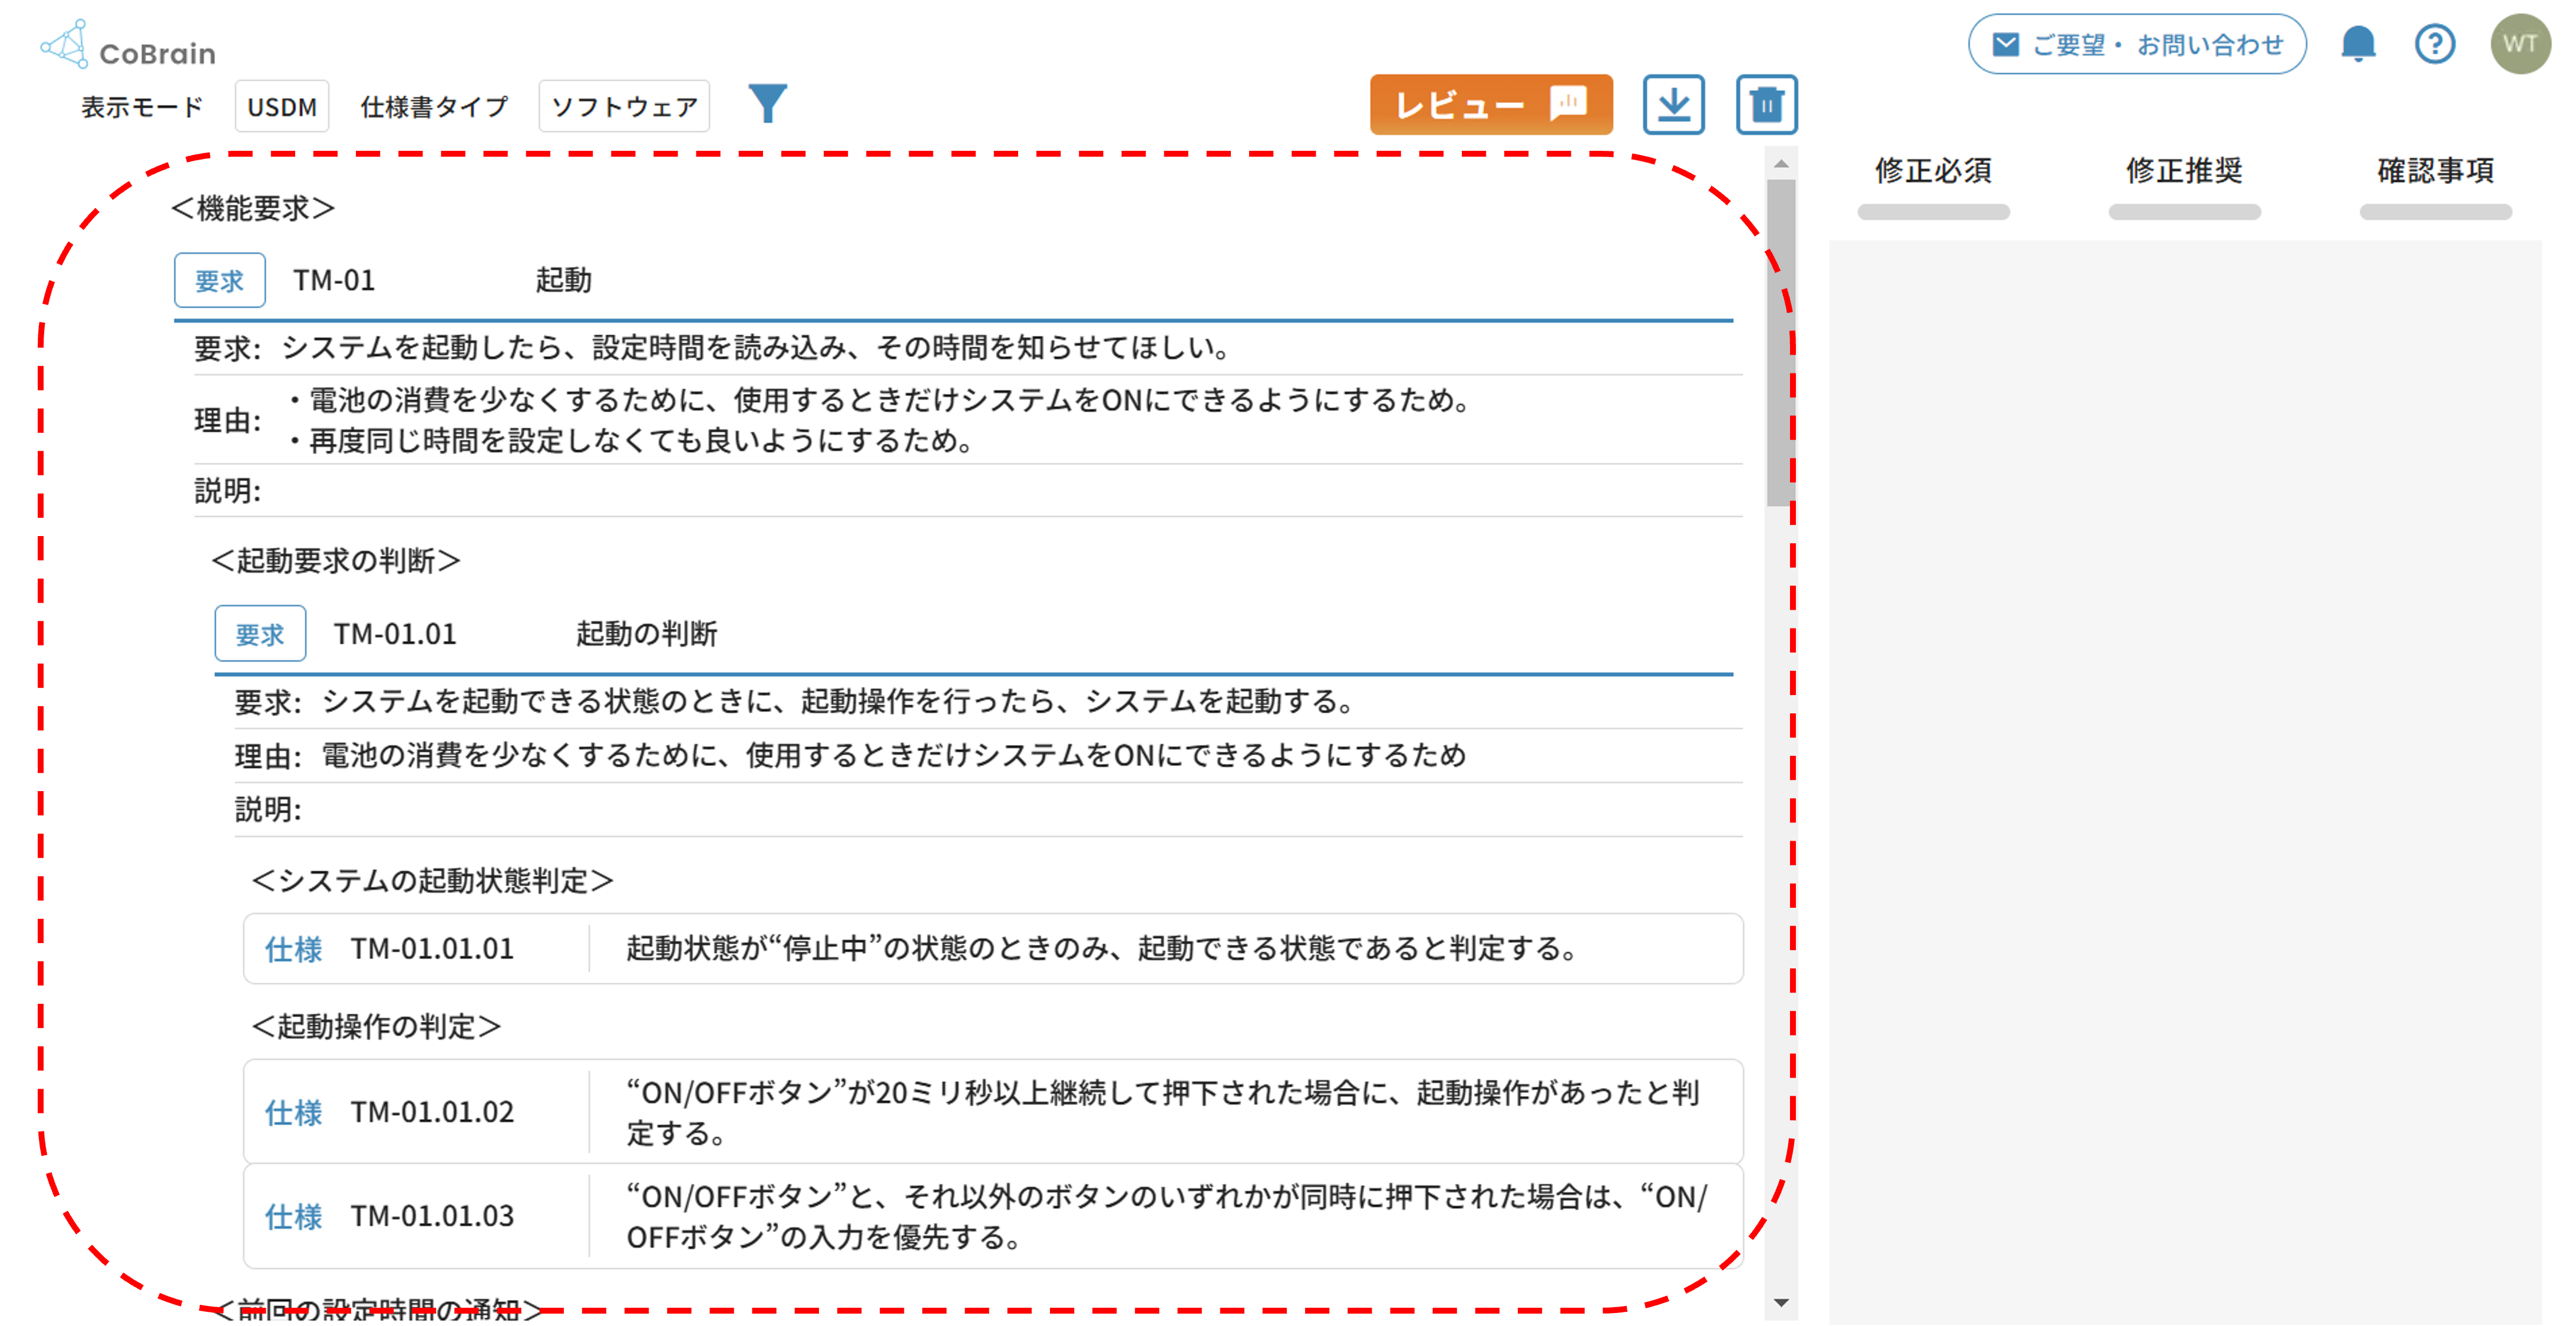Screen dimensions: 2576x1326
Task: Click the orange レビュー button
Action: [1491, 105]
